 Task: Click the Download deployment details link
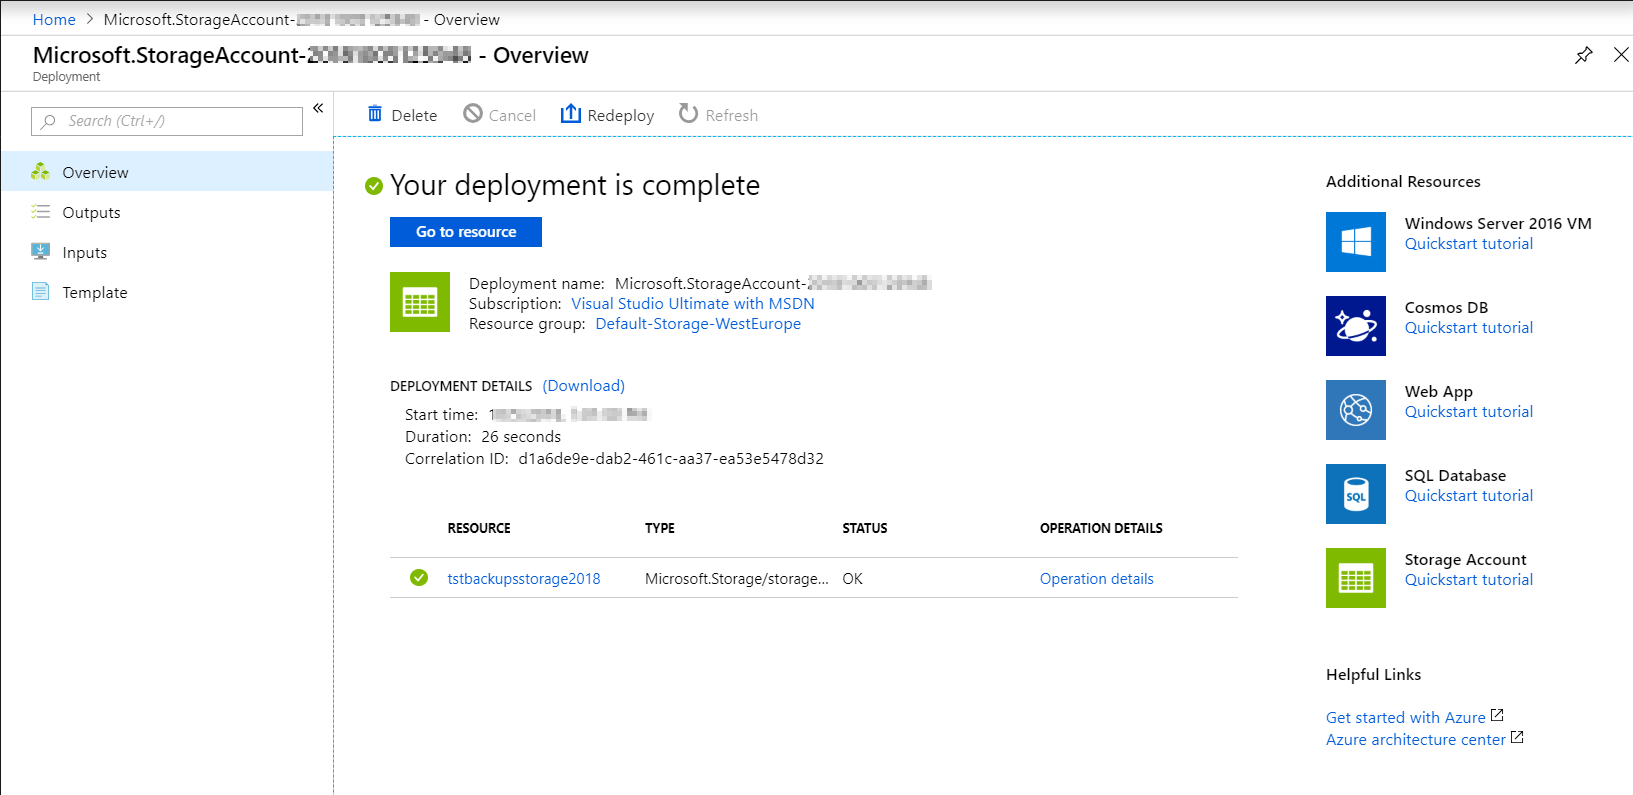click(x=584, y=386)
